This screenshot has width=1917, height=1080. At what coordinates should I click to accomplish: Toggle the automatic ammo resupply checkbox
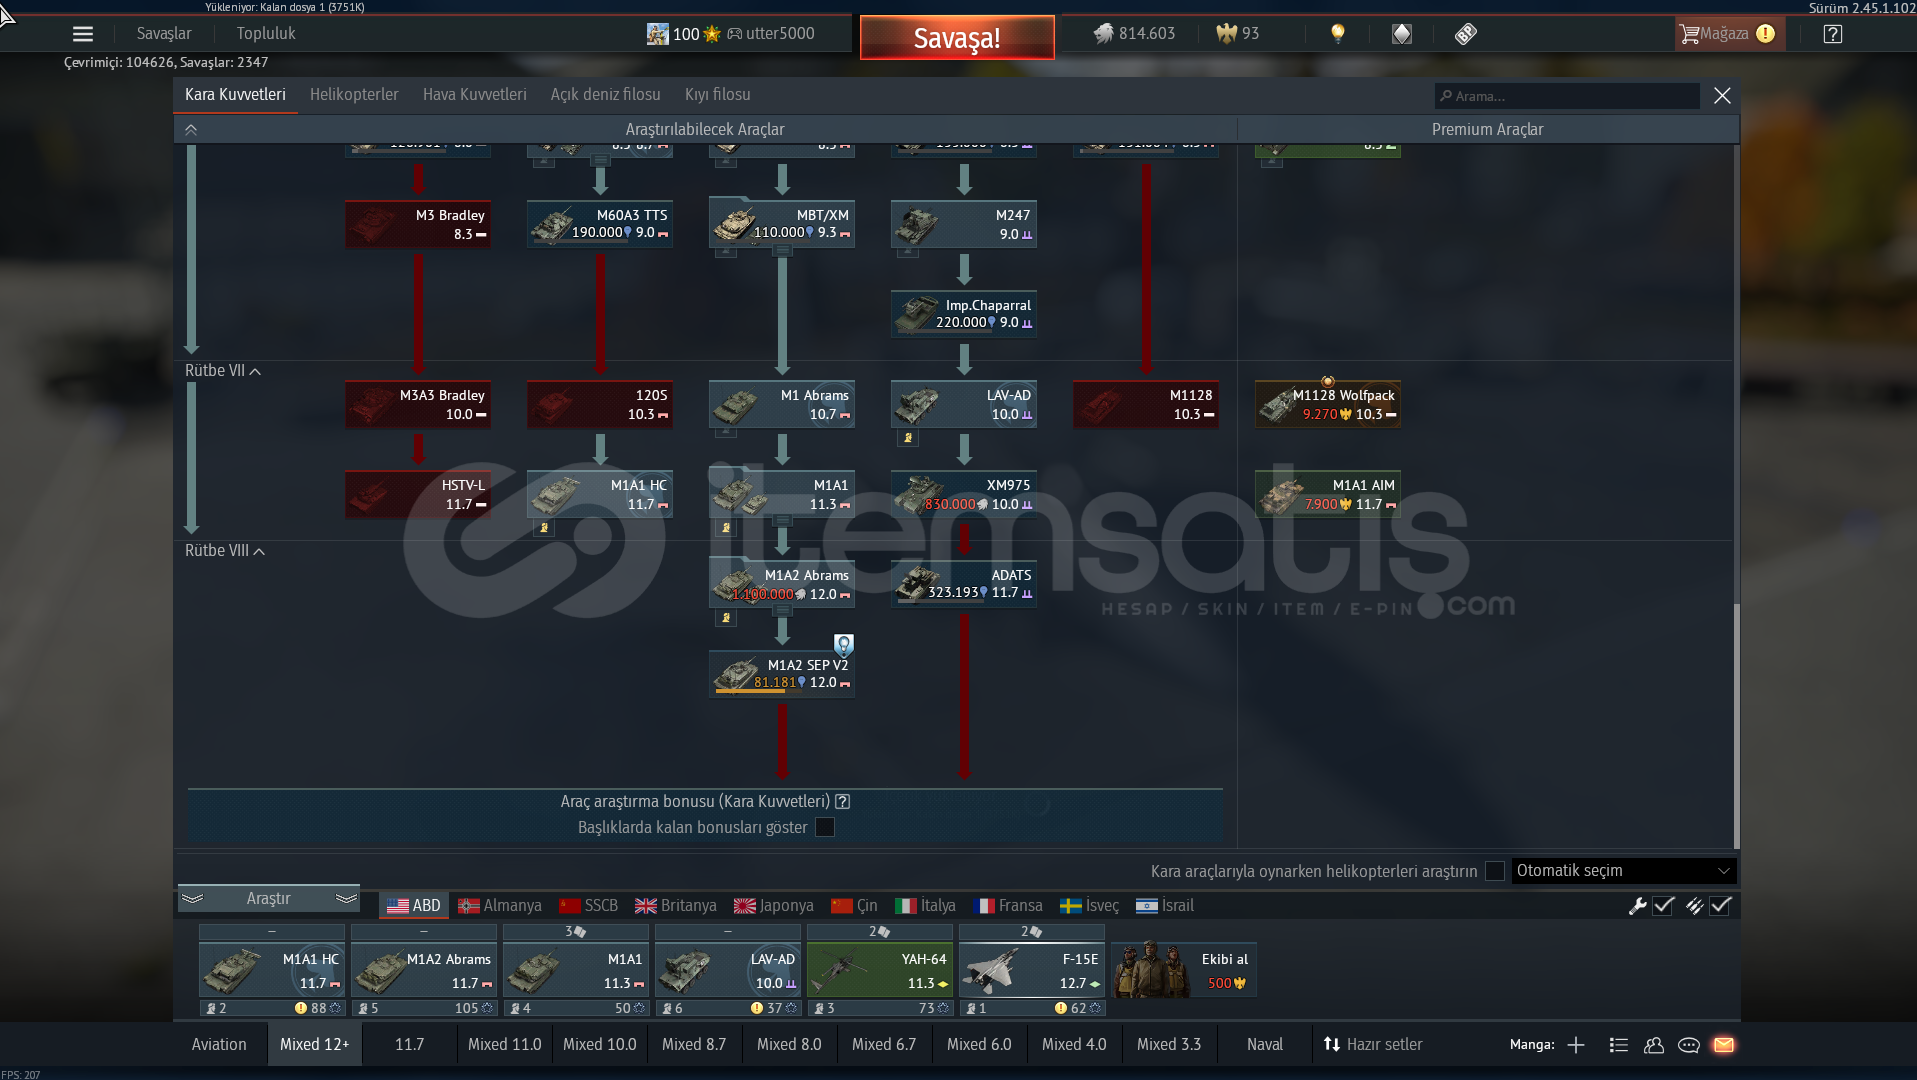(1721, 906)
